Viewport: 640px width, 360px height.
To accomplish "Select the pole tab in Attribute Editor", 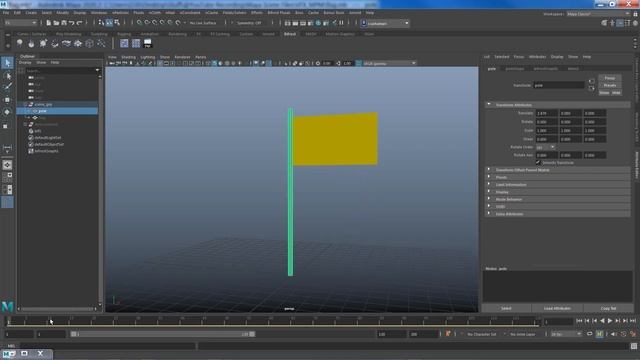I will [x=492, y=69].
